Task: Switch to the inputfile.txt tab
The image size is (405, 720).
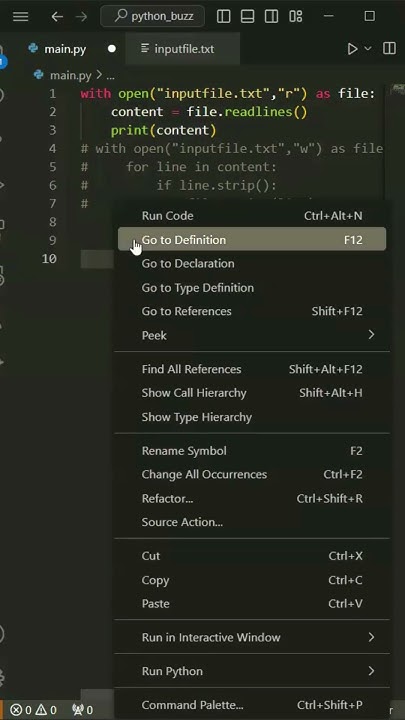Action: click(183, 49)
